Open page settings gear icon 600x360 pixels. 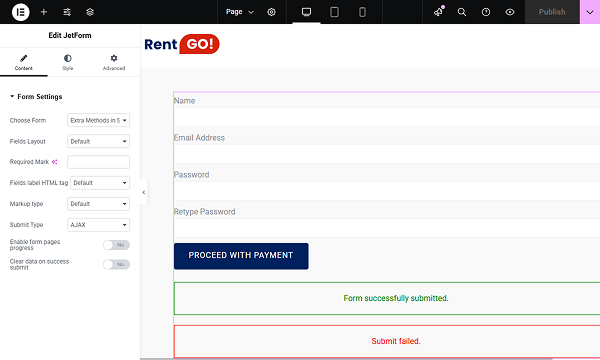271,12
